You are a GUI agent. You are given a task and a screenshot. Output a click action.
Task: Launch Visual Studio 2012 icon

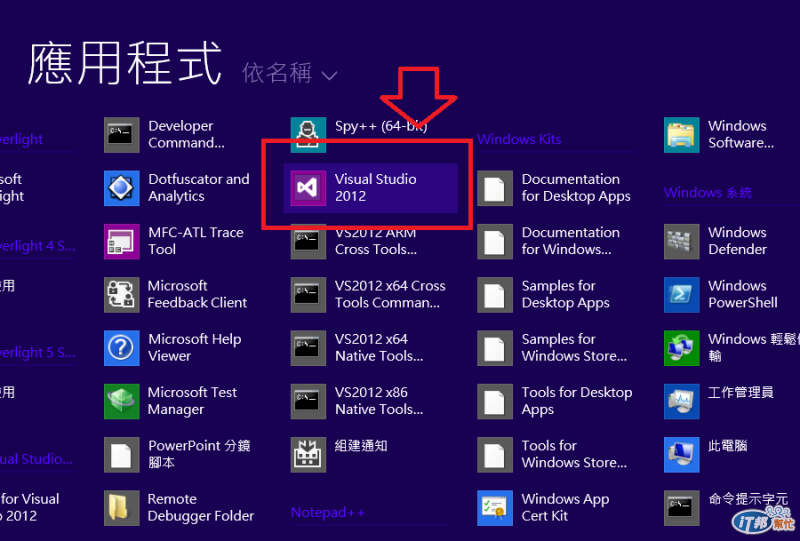308,188
